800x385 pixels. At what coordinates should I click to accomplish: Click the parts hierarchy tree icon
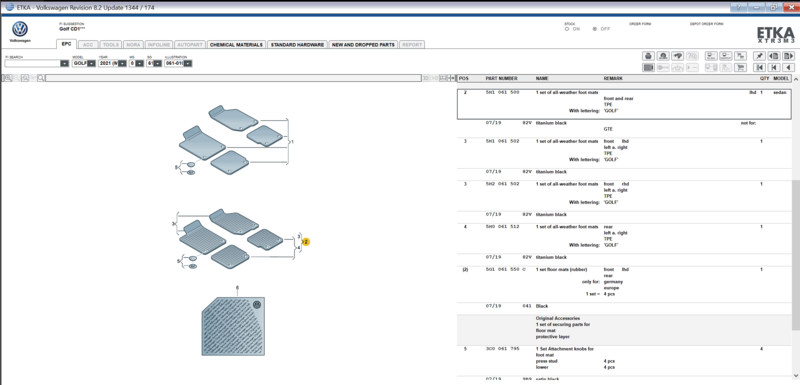[740, 56]
